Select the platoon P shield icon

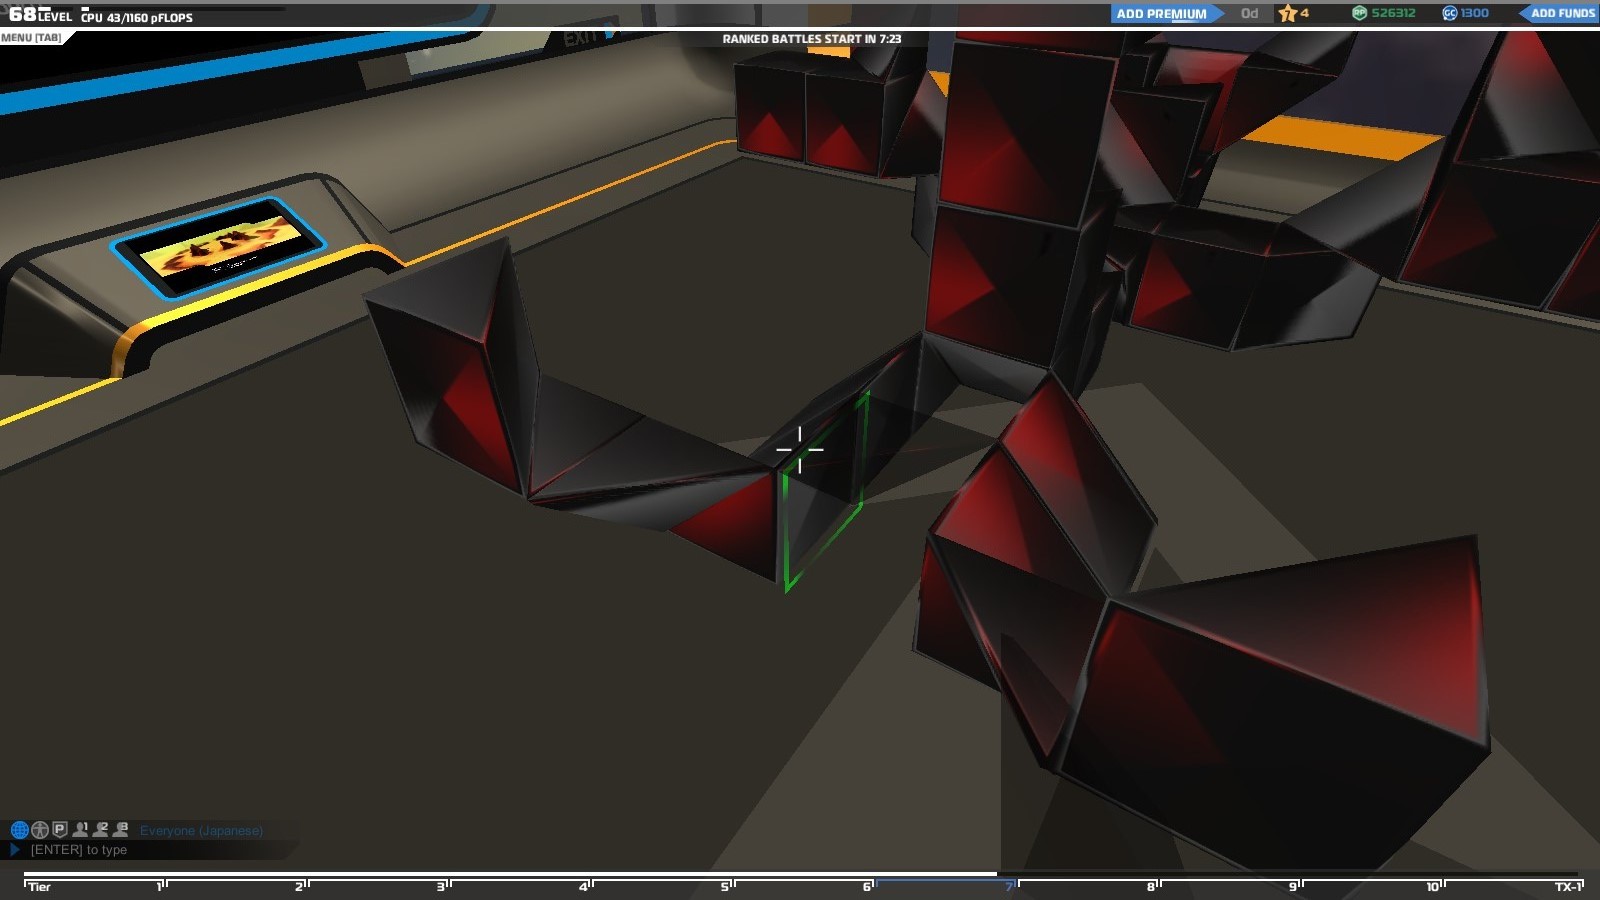(59, 829)
